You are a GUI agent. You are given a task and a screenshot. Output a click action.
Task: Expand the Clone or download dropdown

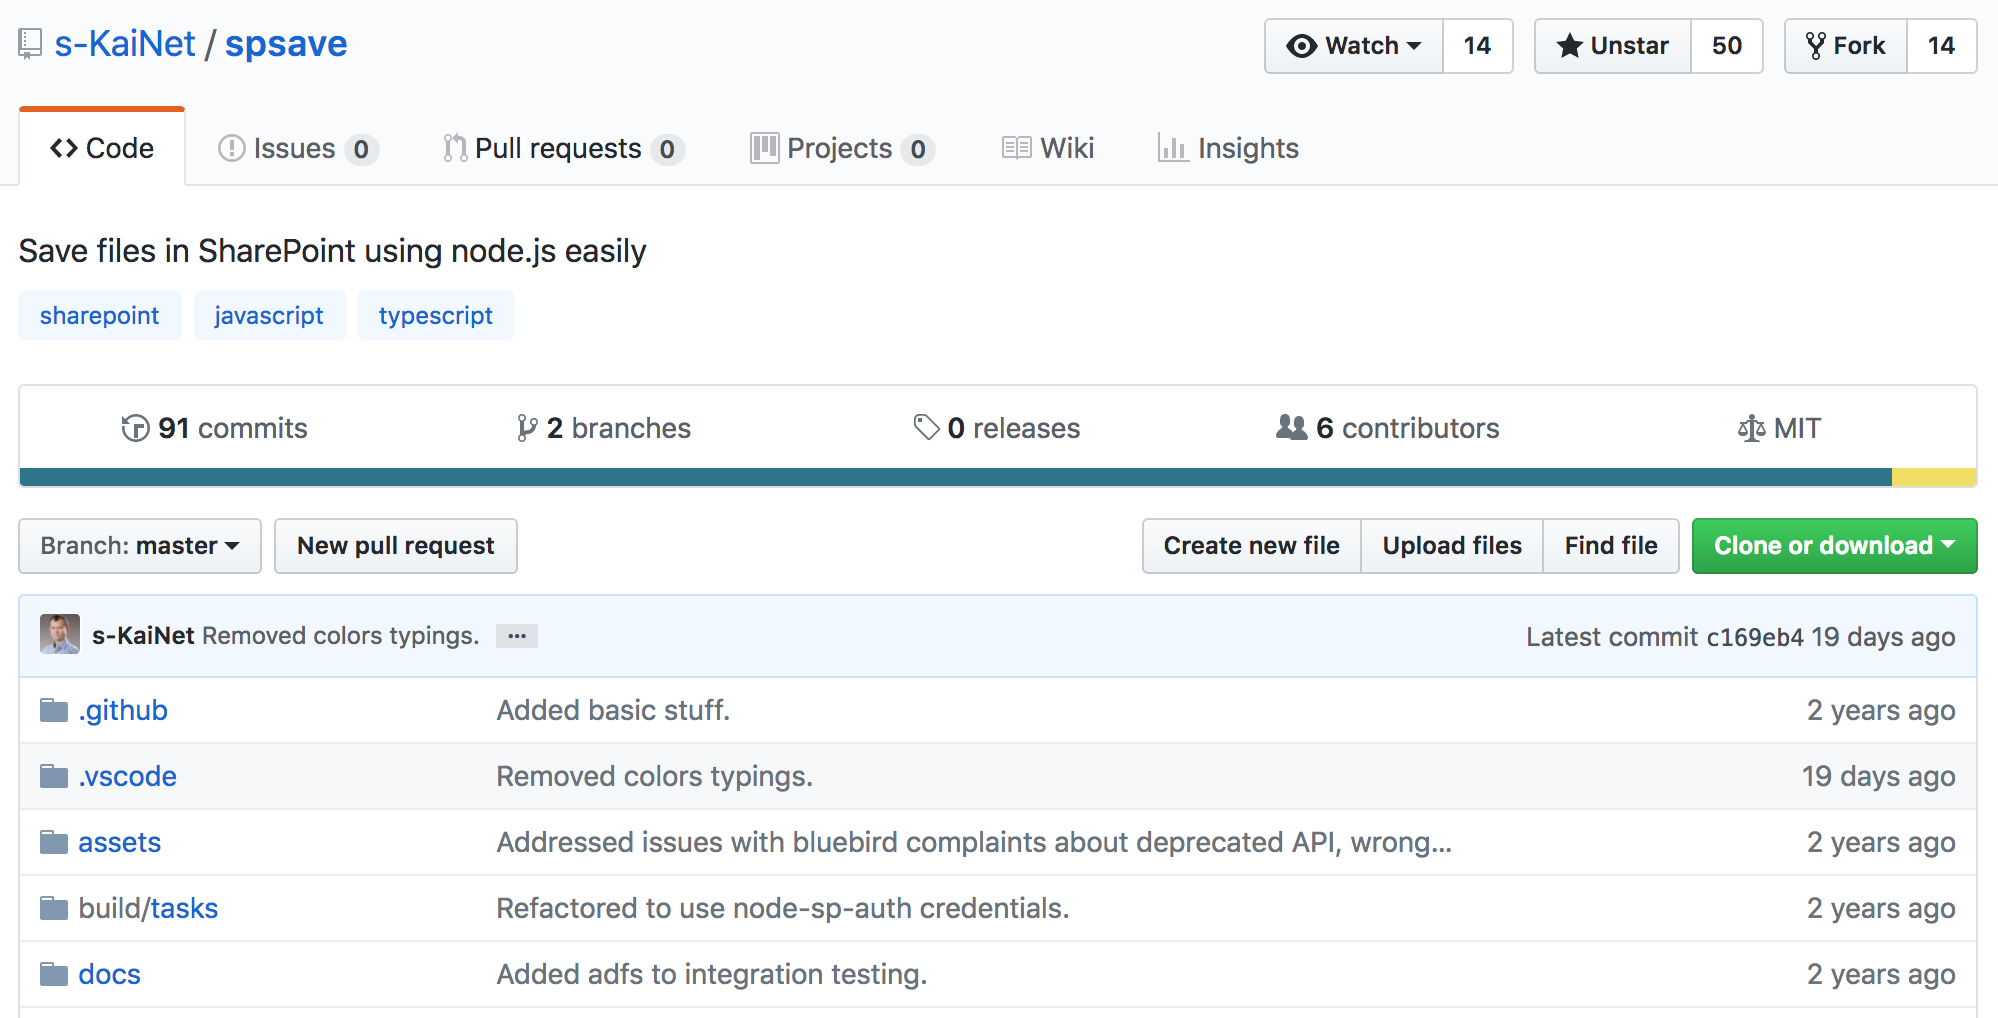point(1834,546)
